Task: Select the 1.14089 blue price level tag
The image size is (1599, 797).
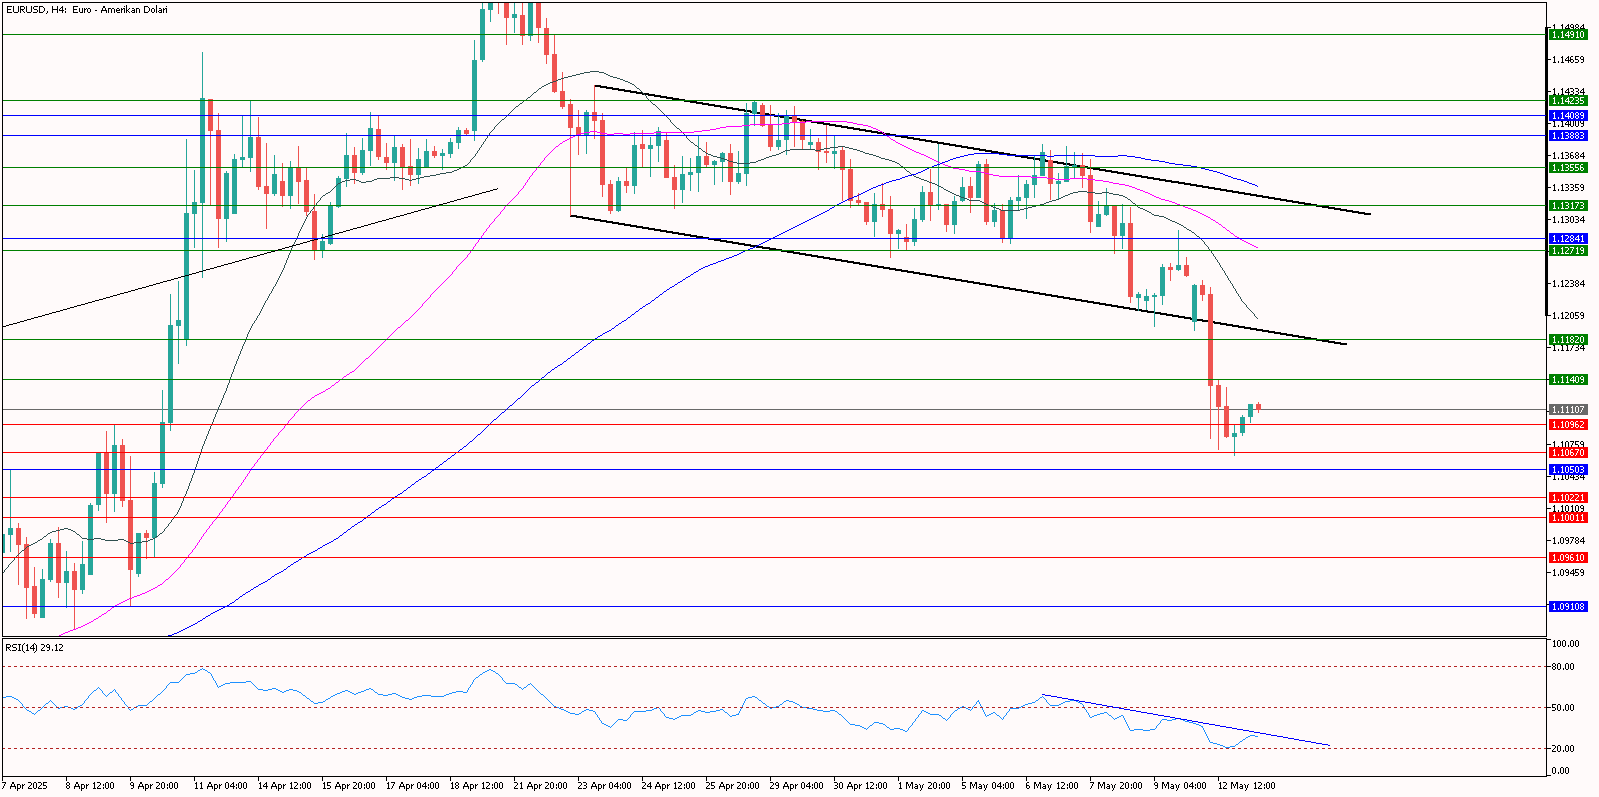Action: click(1567, 116)
